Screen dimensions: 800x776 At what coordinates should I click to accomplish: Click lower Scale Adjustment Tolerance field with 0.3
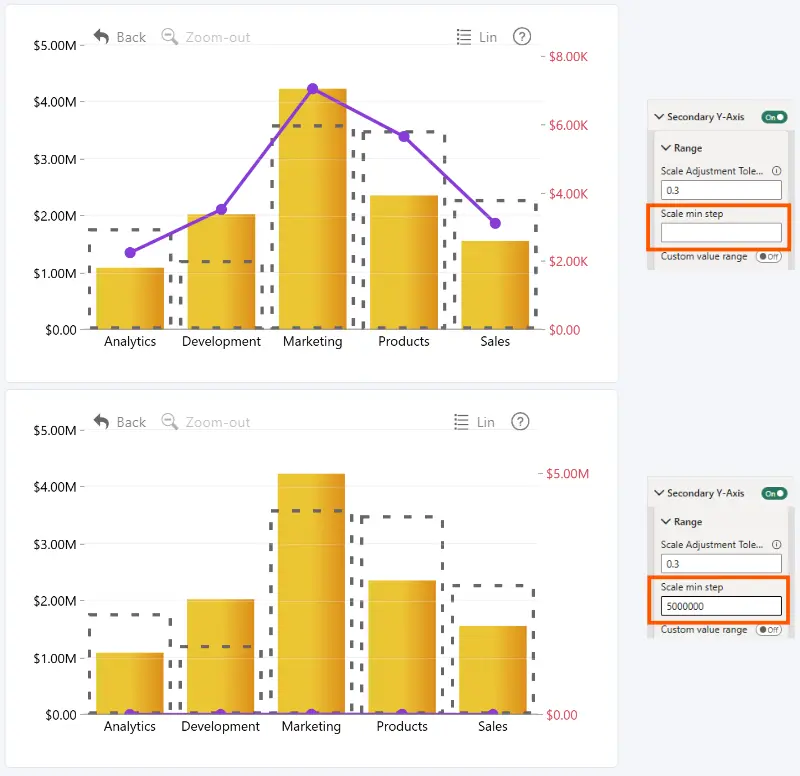[x=721, y=564]
